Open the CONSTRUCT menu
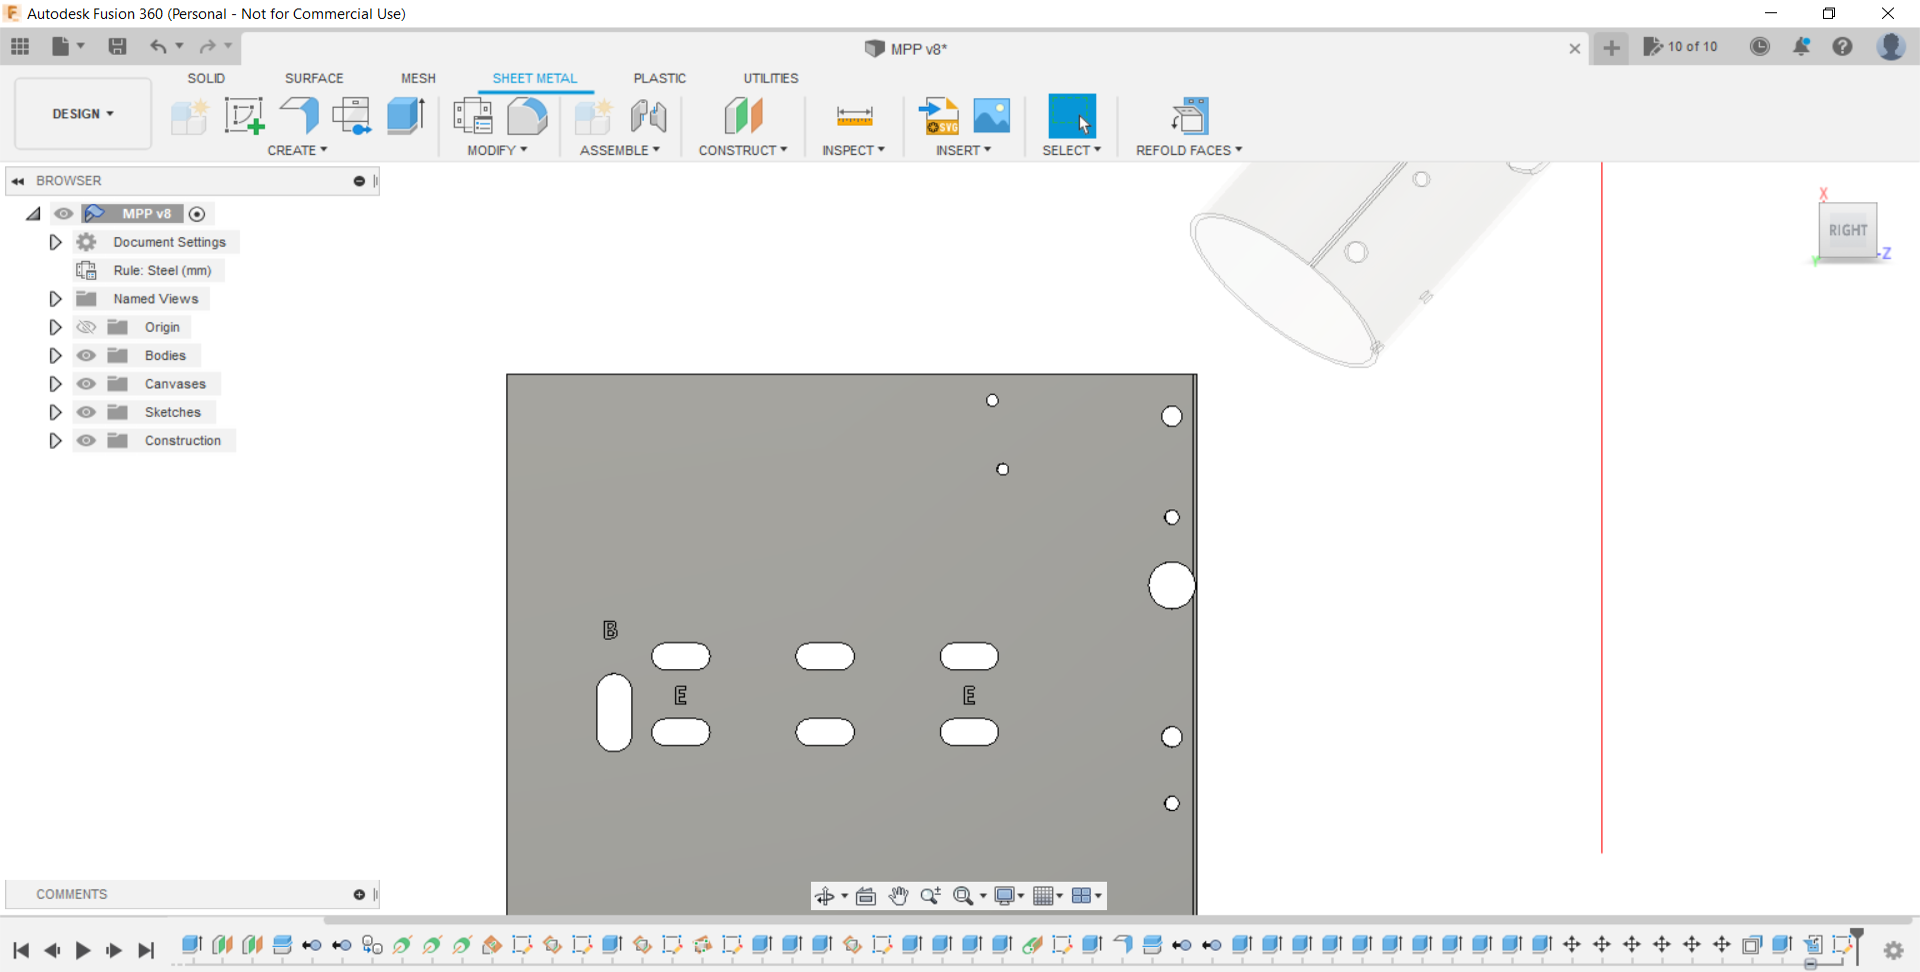1920x972 pixels. [743, 150]
